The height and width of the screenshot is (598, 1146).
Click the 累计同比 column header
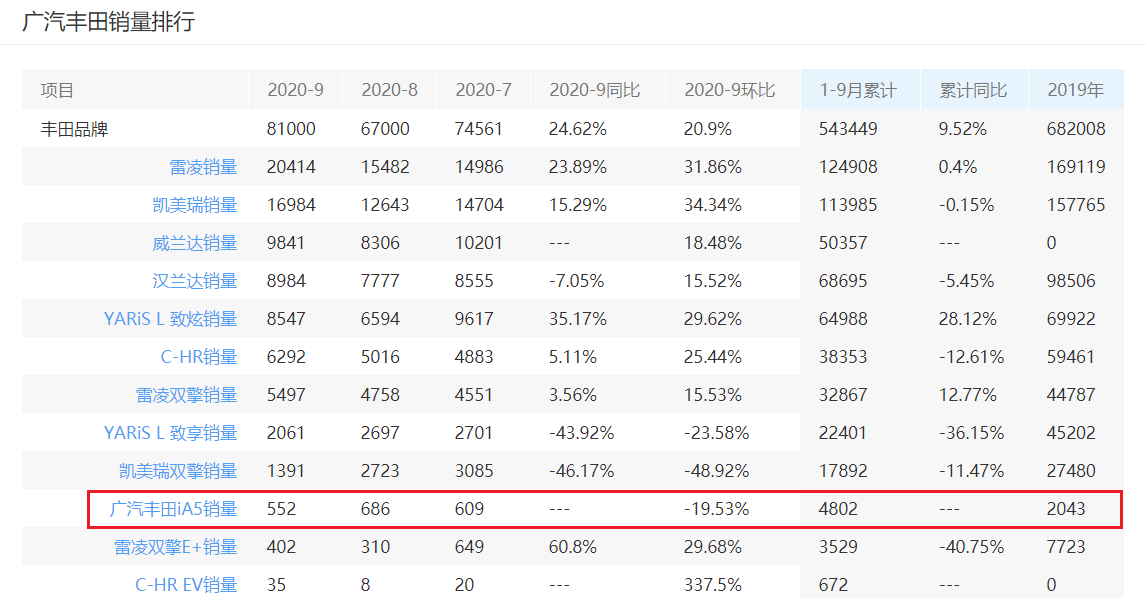[972, 90]
